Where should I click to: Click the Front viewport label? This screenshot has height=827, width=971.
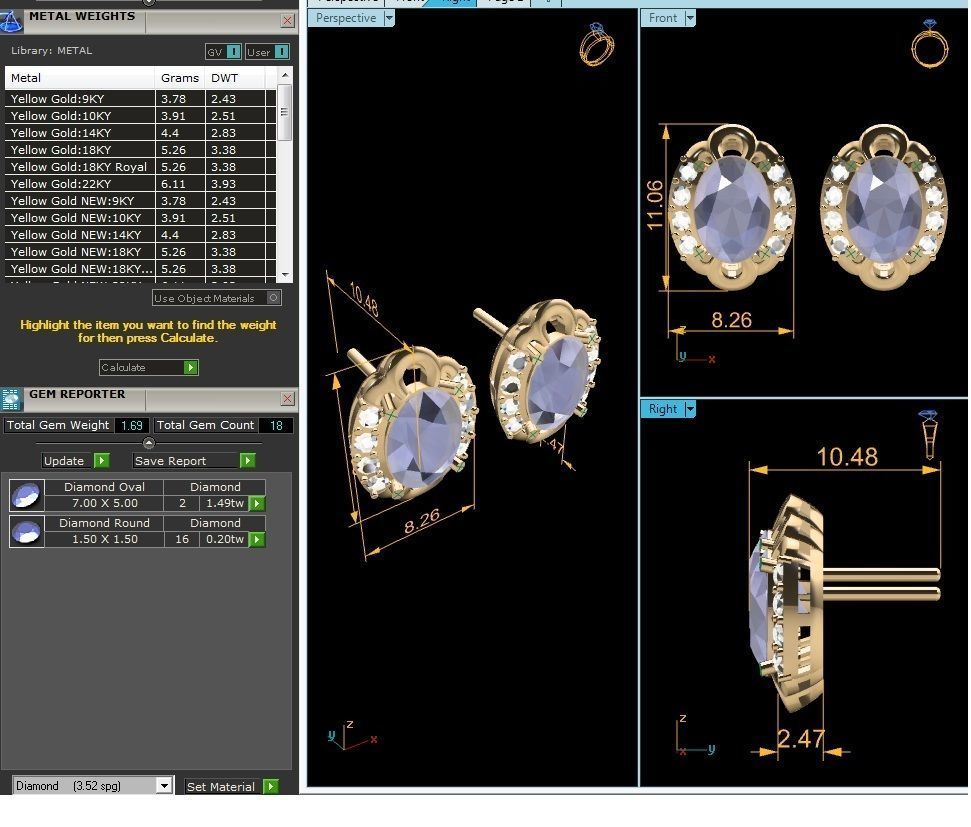[x=663, y=18]
